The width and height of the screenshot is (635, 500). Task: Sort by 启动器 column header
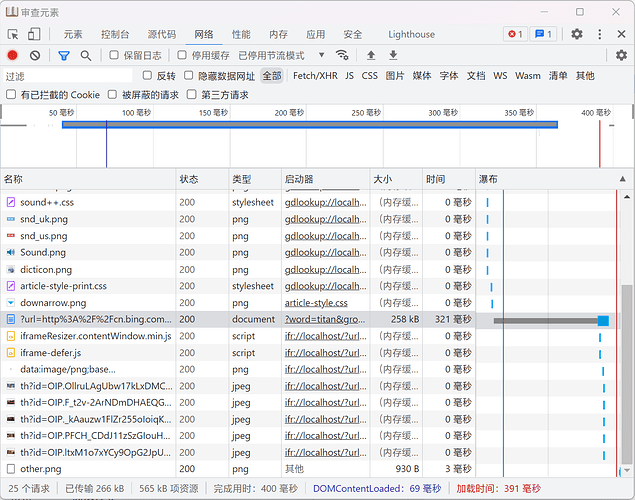[326, 179]
